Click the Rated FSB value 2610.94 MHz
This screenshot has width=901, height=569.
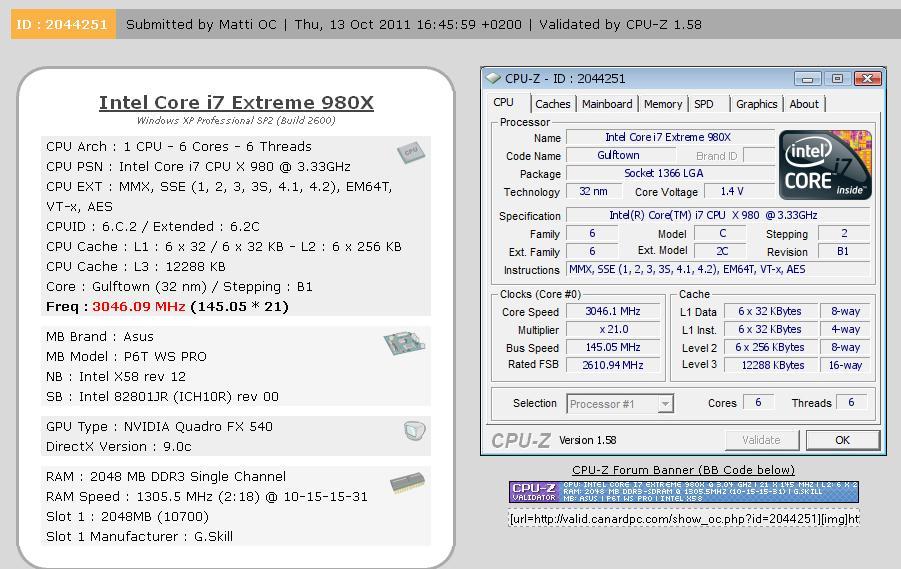[613, 365]
